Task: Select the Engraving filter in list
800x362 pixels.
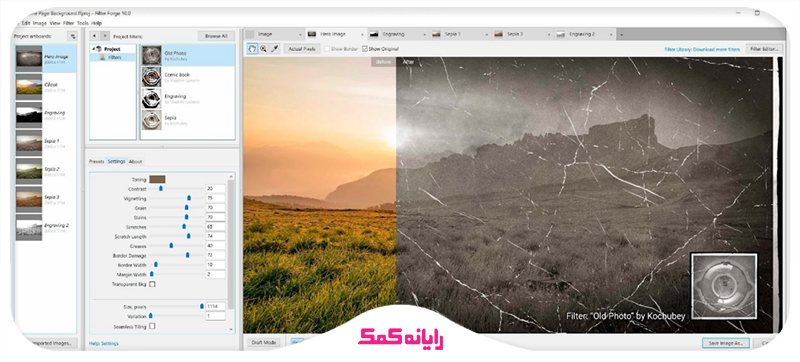Action: tap(188, 98)
